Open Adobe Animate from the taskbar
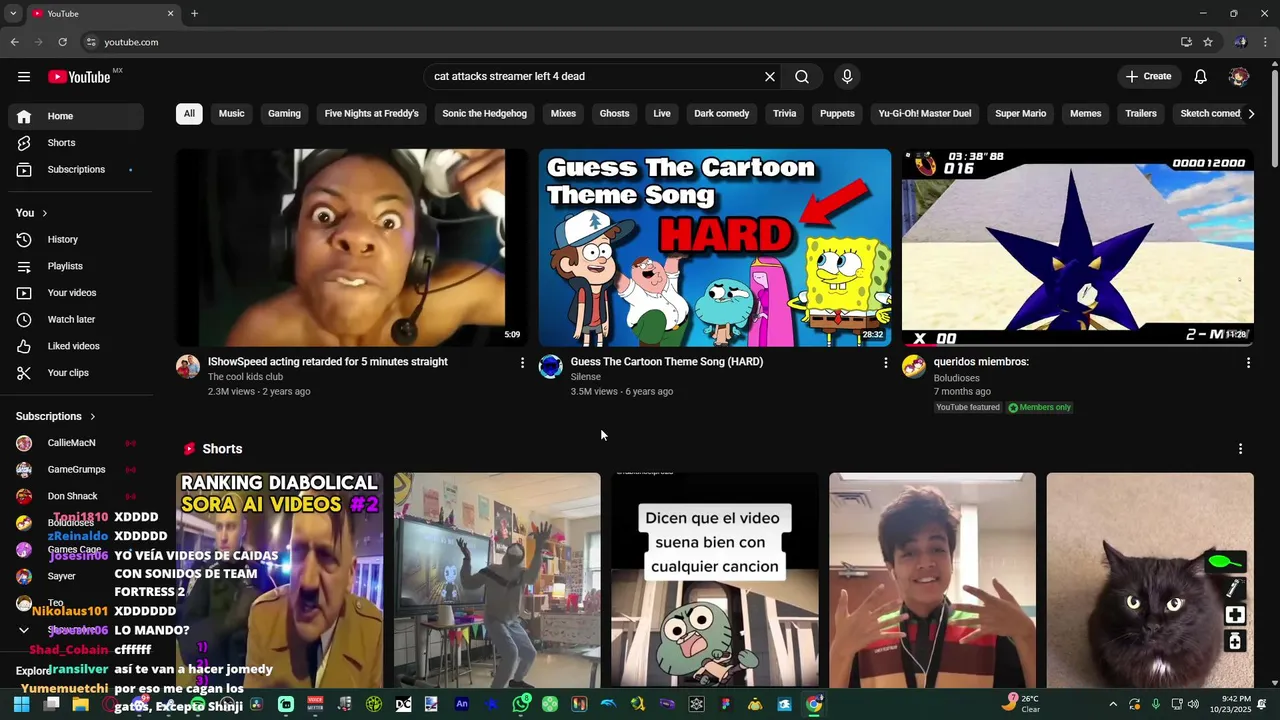Screen dimensions: 1280x720 [x=462, y=704]
